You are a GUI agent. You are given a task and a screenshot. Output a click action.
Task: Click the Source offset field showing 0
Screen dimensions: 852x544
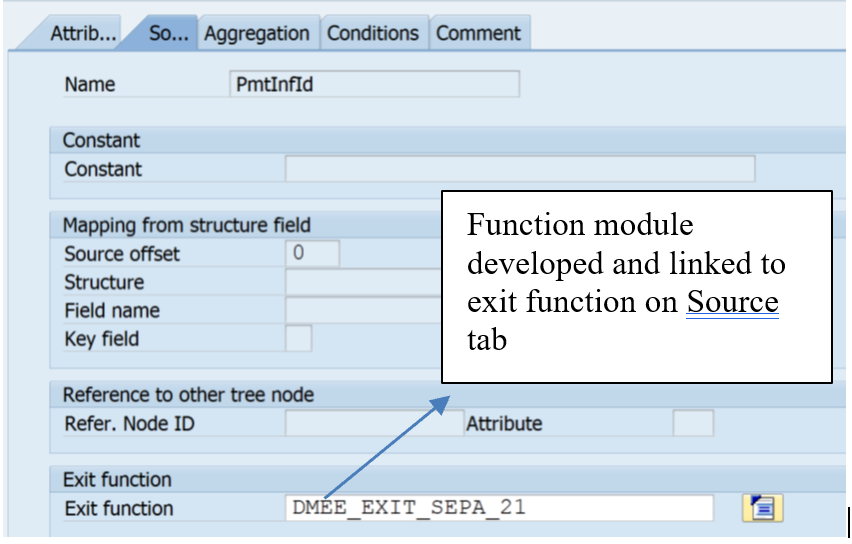point(312,253)
